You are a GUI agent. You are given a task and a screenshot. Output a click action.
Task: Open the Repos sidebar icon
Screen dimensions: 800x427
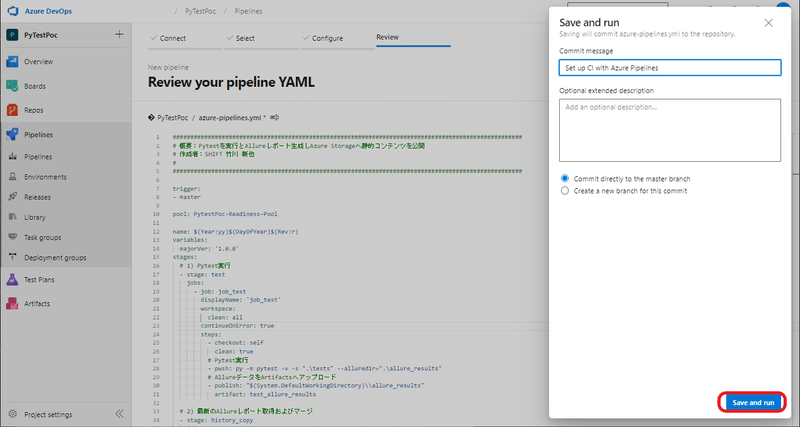[x=12, y=110]
